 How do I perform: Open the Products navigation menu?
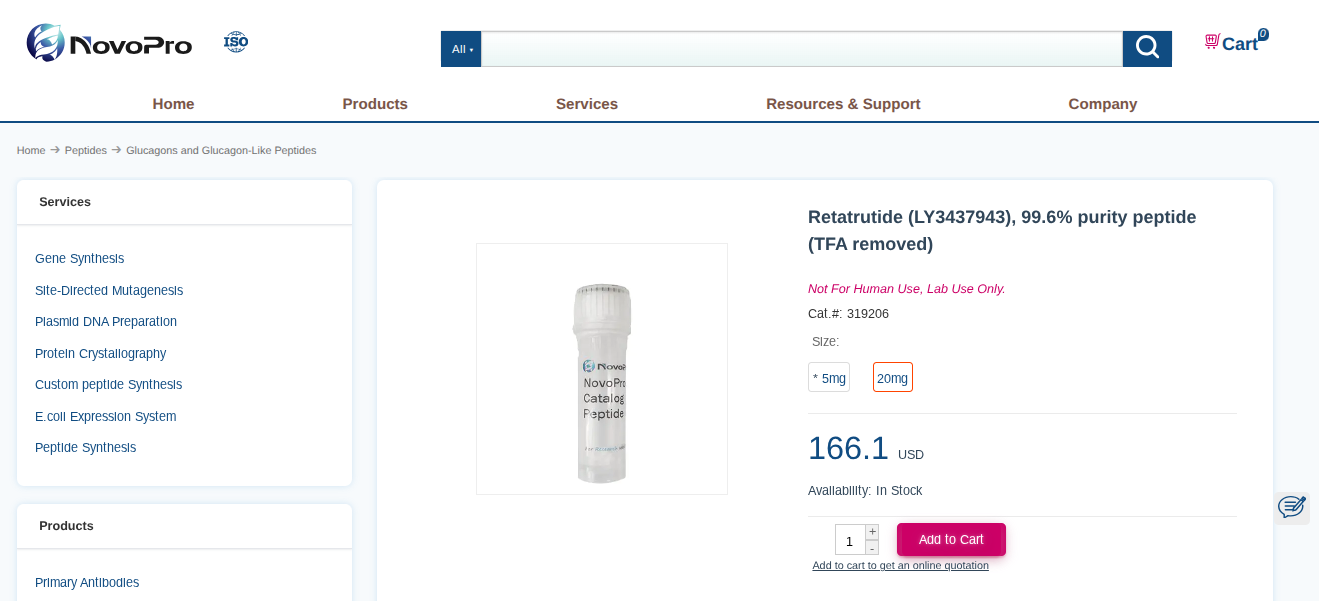coord(375,104)
